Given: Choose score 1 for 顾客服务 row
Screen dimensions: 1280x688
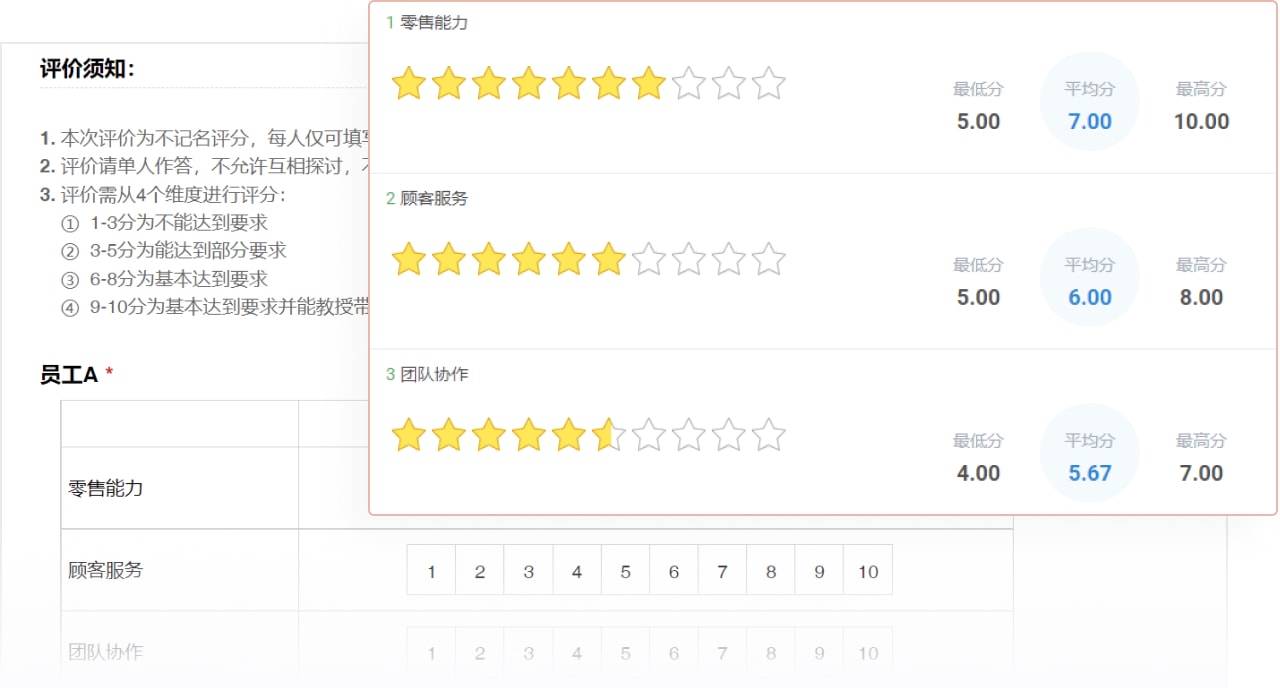Looking at the screenshot, I should click(431, 571).
